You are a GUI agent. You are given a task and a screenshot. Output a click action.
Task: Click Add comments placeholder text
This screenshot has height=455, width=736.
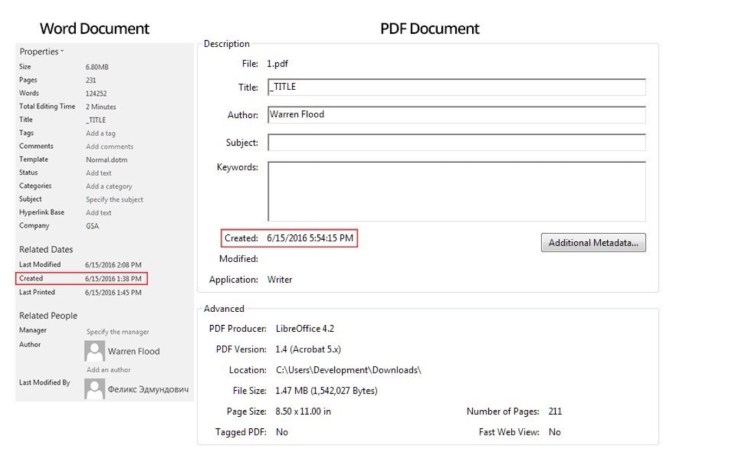point(110,146)
